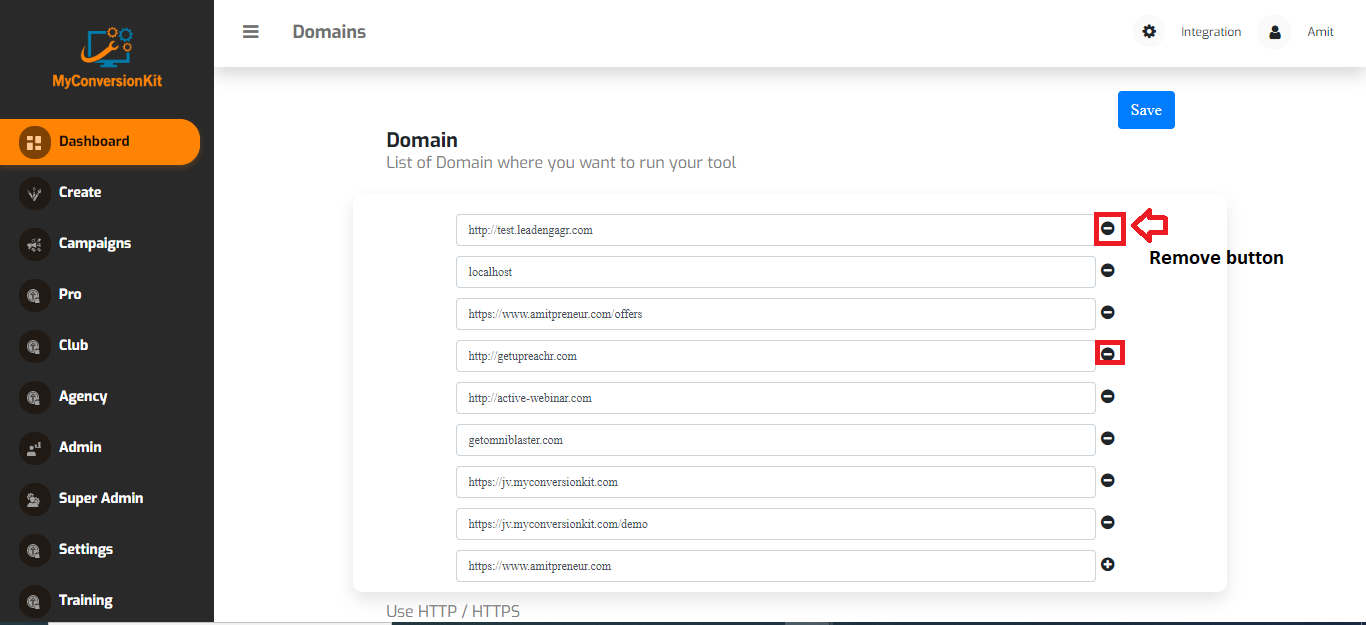Click the 'List of Domain' description text
1366x625 pixels.
[x=561, y=162]
